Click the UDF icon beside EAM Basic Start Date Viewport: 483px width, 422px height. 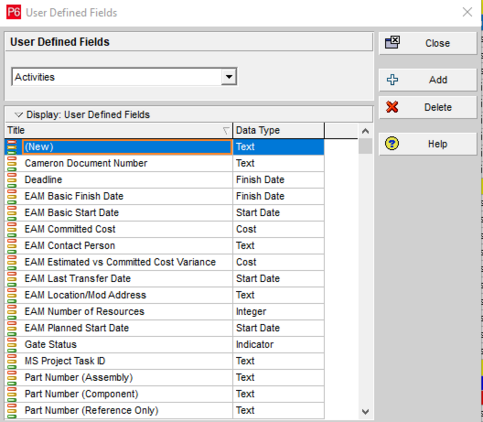12,213
